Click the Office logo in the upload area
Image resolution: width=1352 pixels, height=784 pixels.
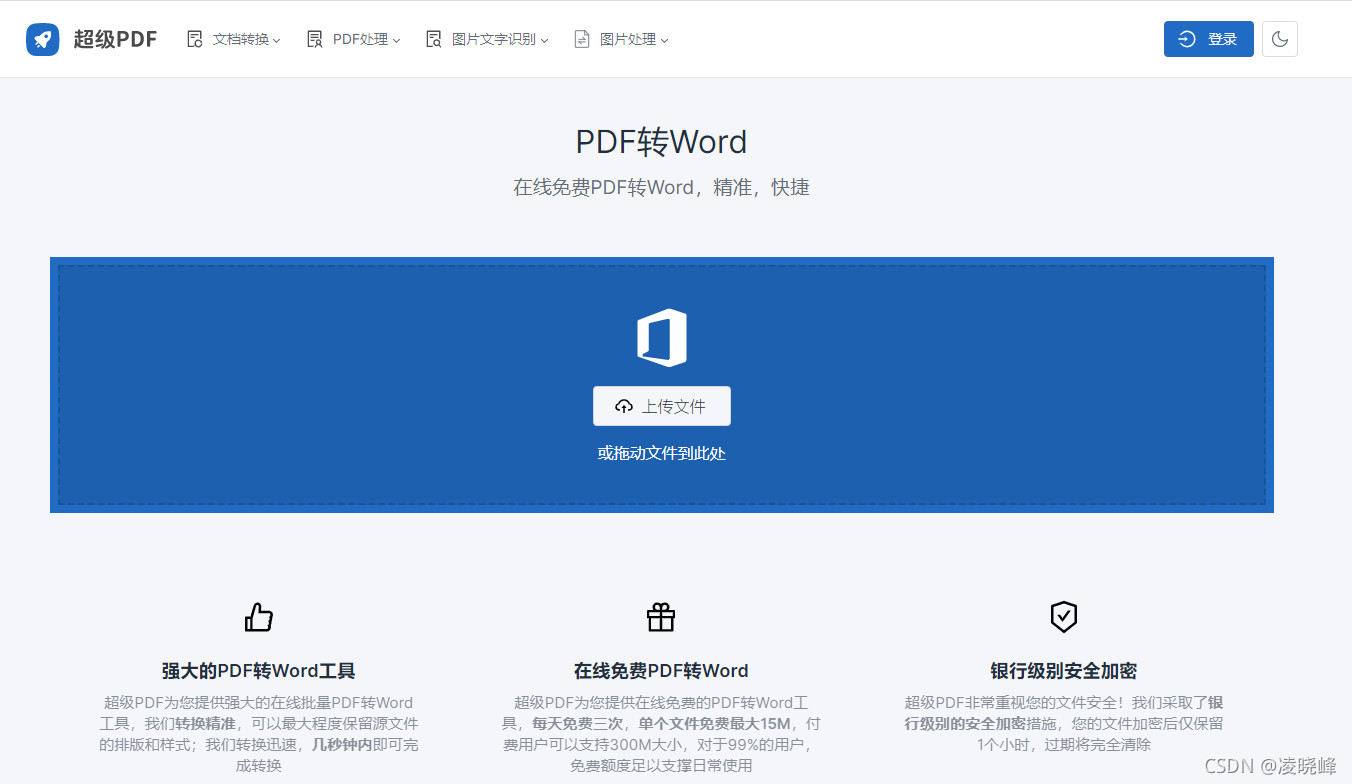point(662,338)
